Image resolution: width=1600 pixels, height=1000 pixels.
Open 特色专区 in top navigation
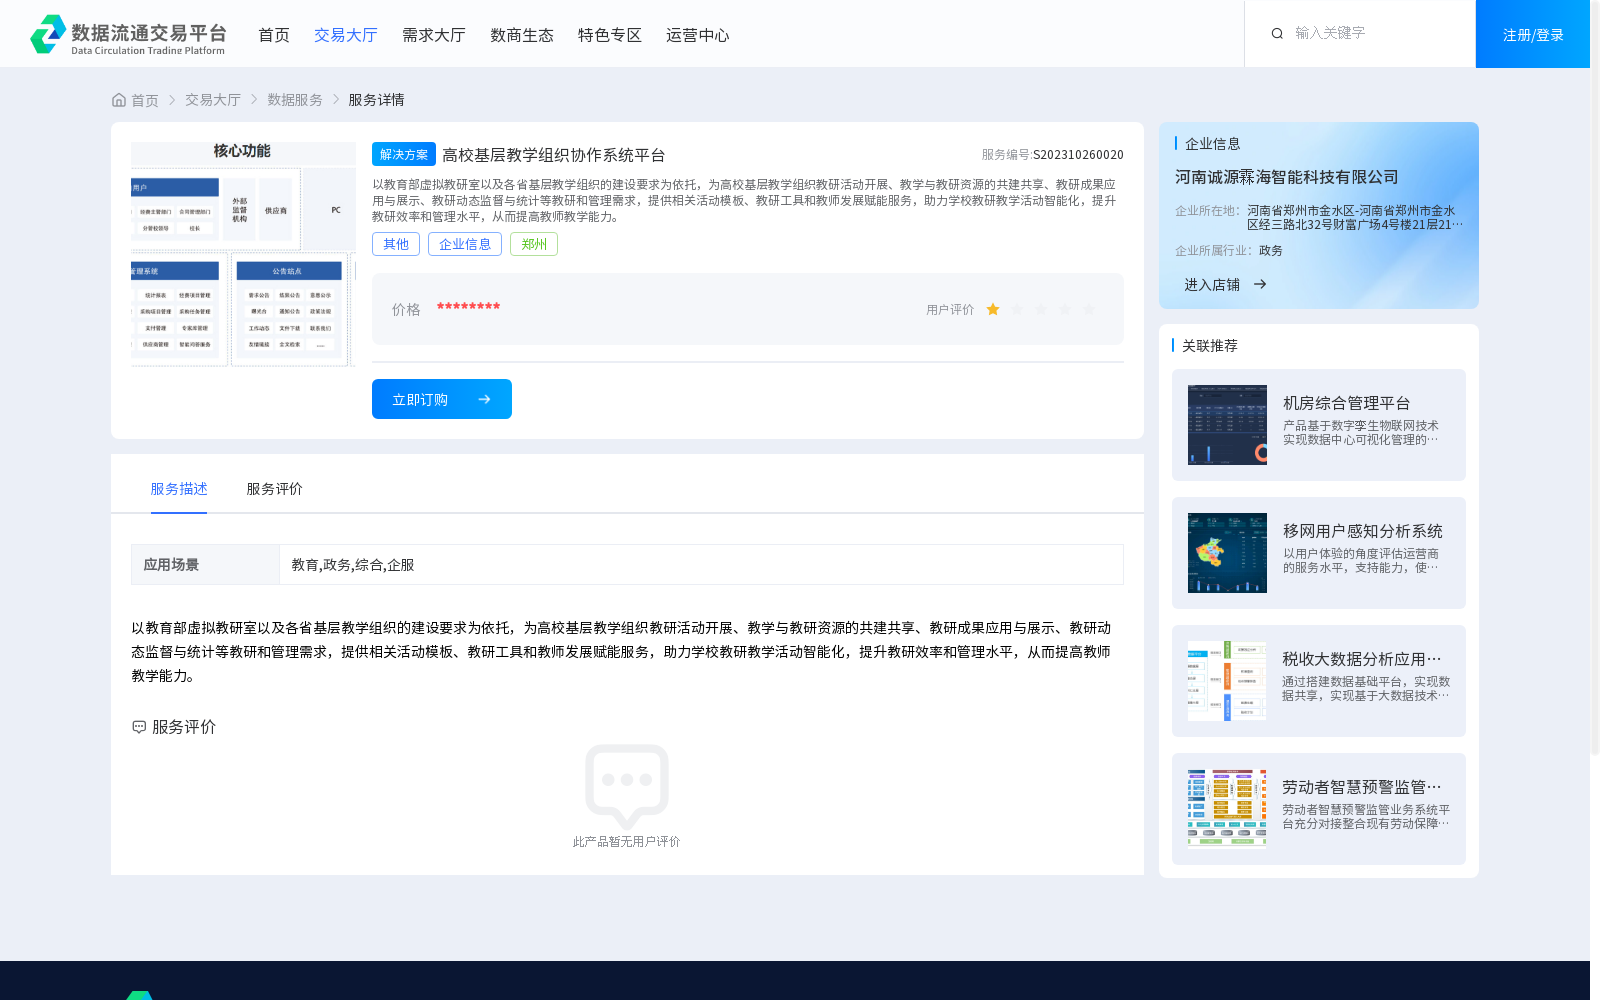point(610,35)
